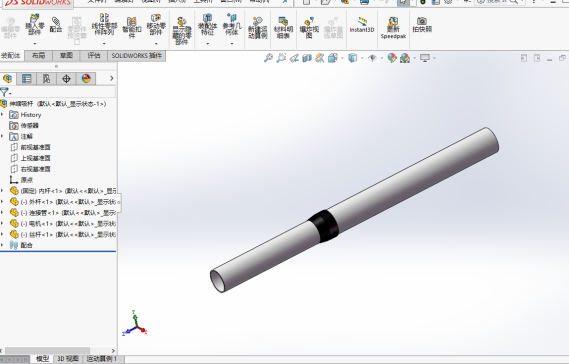569x364 pixels.
Task: Open dropdown arrow next to View Orientation
Action: point(342,58)
